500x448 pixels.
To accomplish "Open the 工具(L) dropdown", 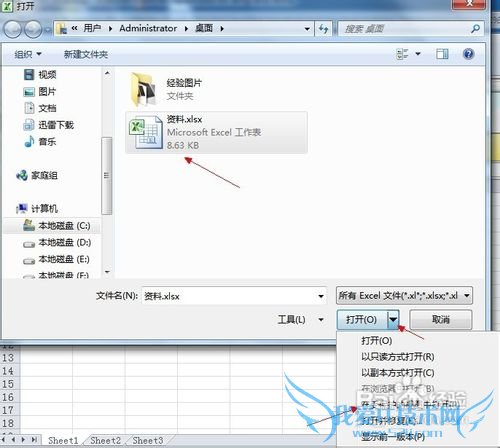I will pyautogui.click(x=301, y=320).
